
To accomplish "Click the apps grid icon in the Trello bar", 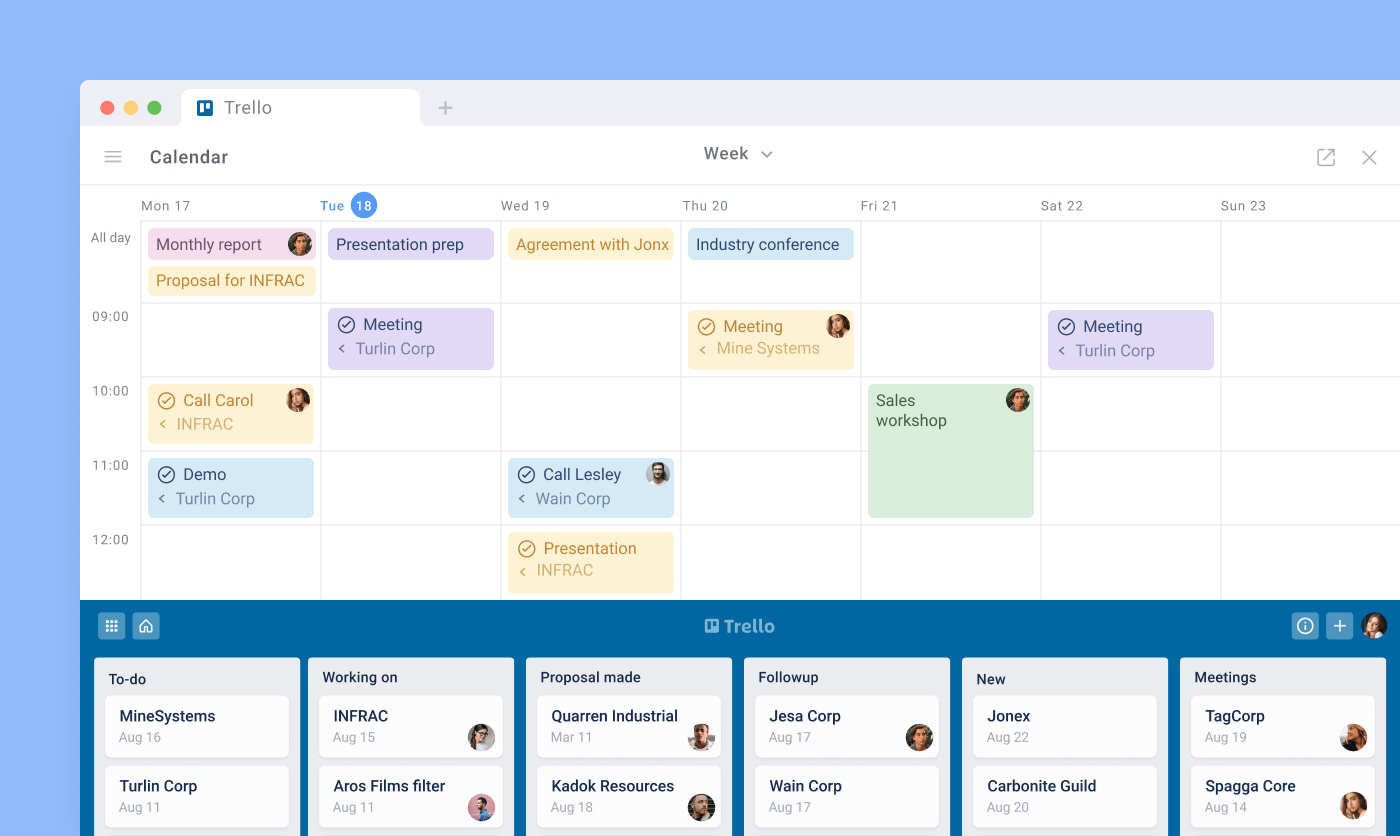I will [x=111, y=625].
